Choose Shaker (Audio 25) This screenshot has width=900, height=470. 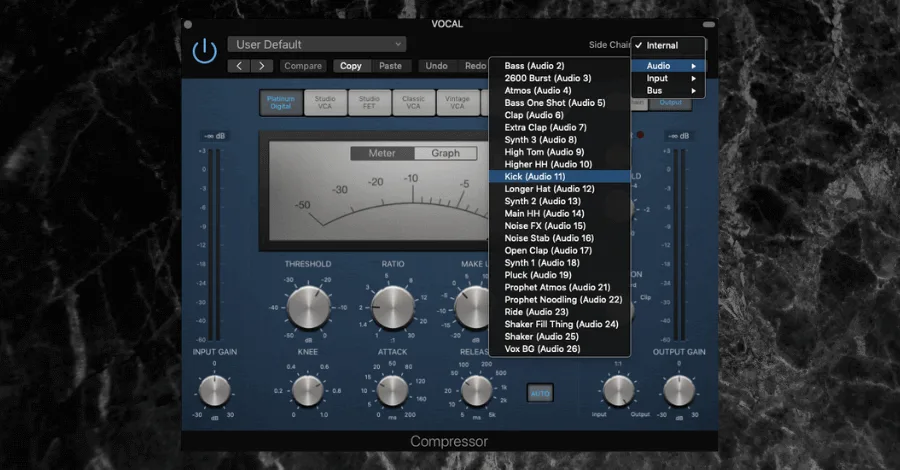[559, 337]
